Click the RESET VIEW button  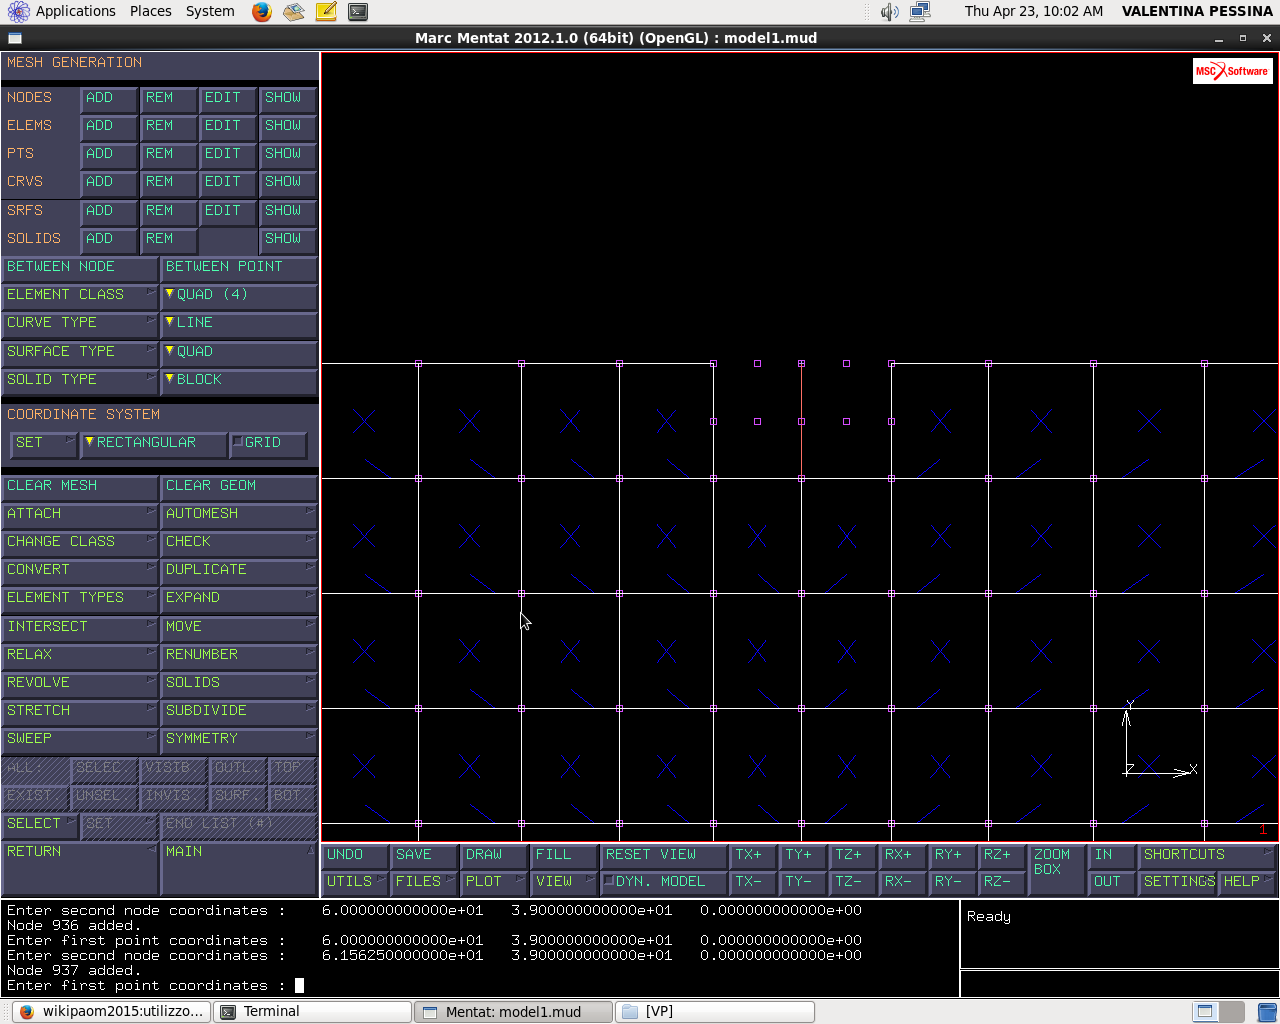click(x=664, y=855)
